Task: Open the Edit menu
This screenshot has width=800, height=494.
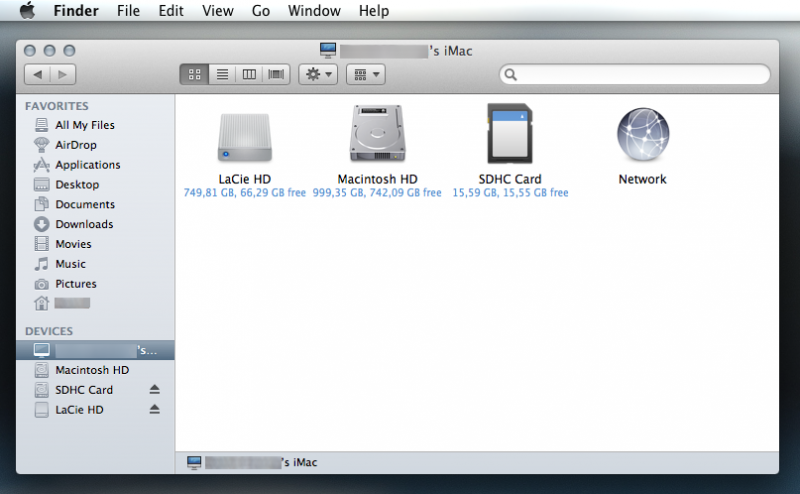Action: coord(171,11)
